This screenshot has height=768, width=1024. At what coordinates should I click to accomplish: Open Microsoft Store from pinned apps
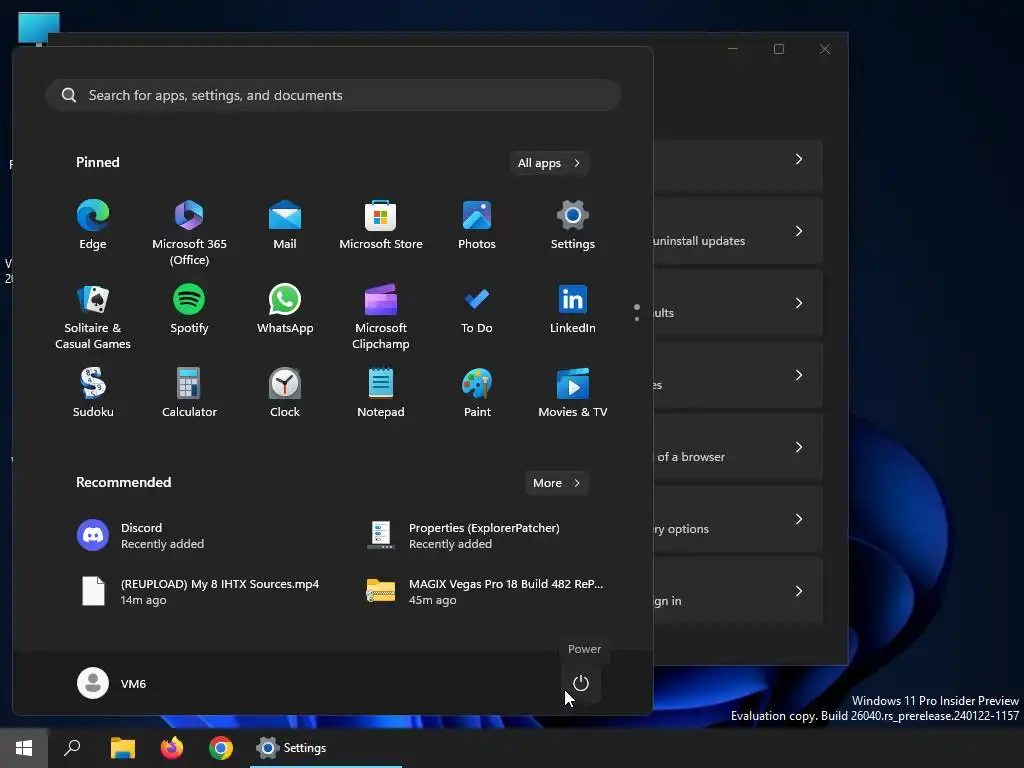(x=381, y=225)
